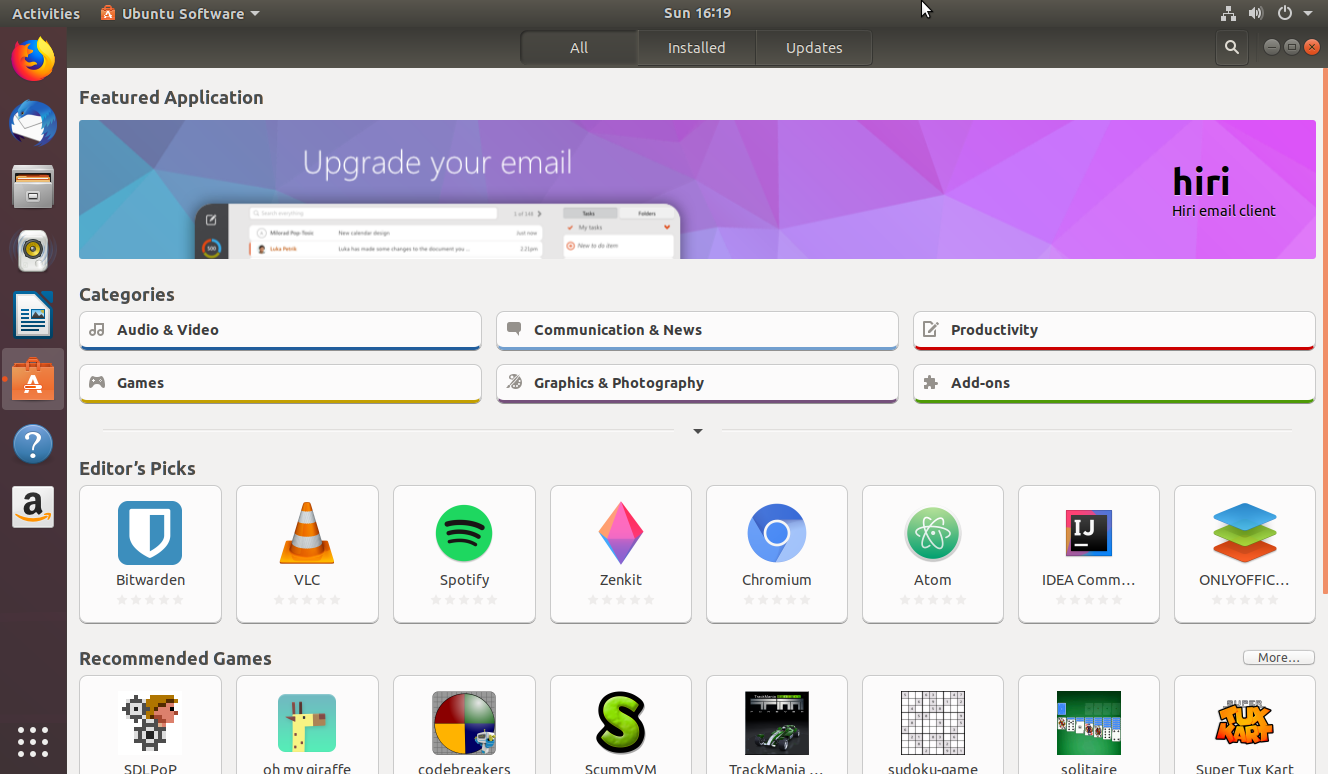Viewport: 1328px width, 774px height.
Task: Switch to the Installed tab
Action: click(x=696, y=47)
